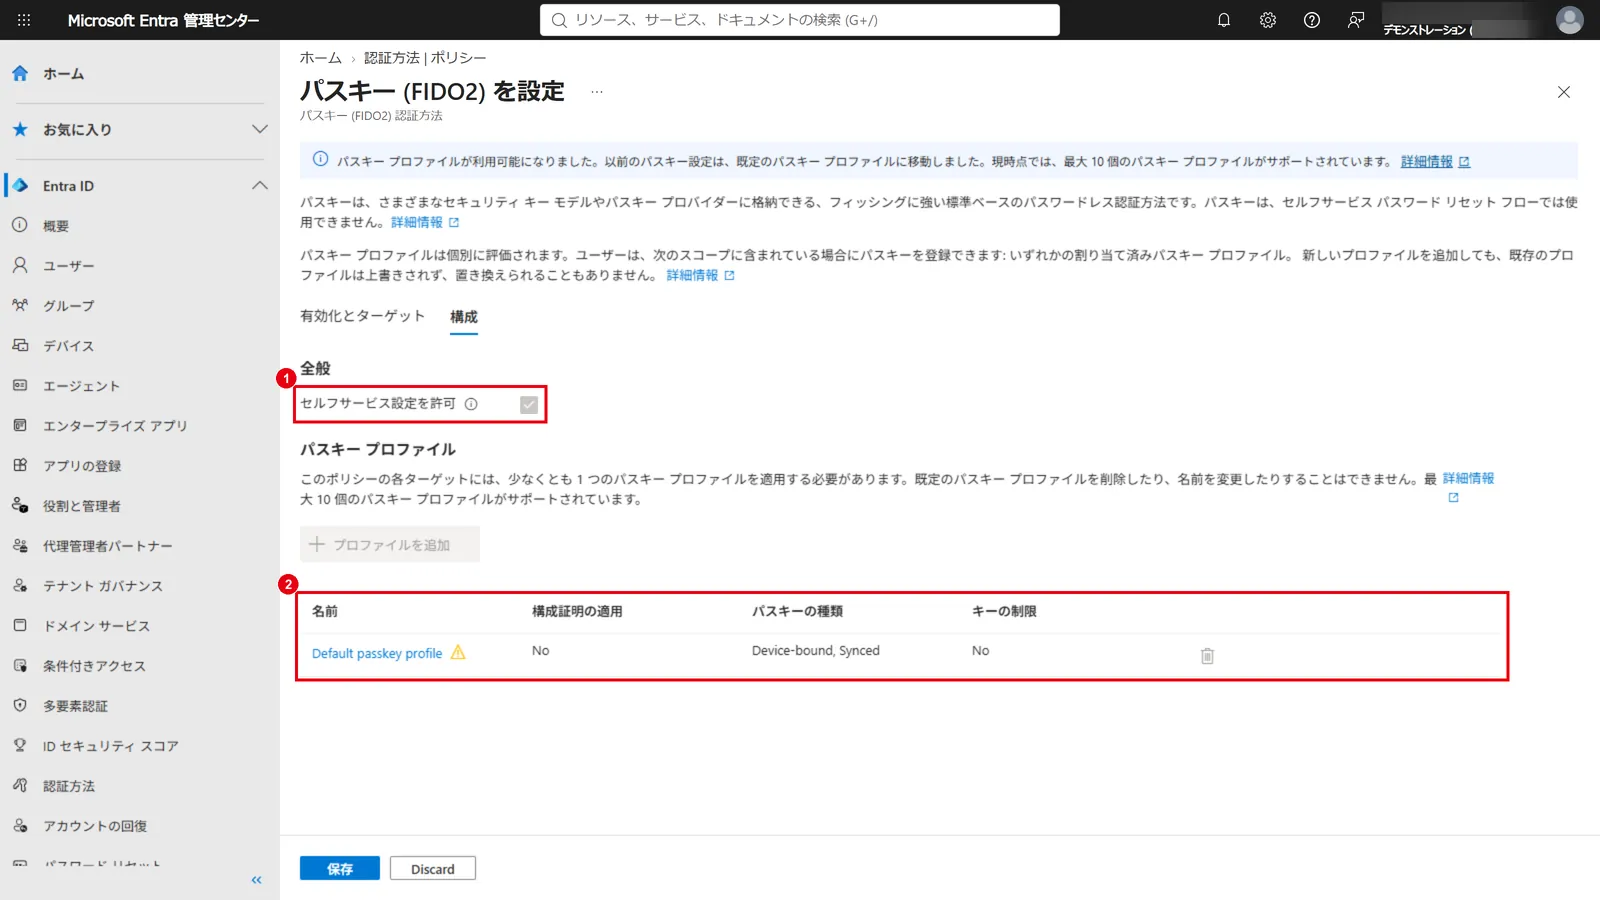Open the portal waffle menu icon
The height and width of the screenshot is (900, 1600).
[x=24, y=20]
